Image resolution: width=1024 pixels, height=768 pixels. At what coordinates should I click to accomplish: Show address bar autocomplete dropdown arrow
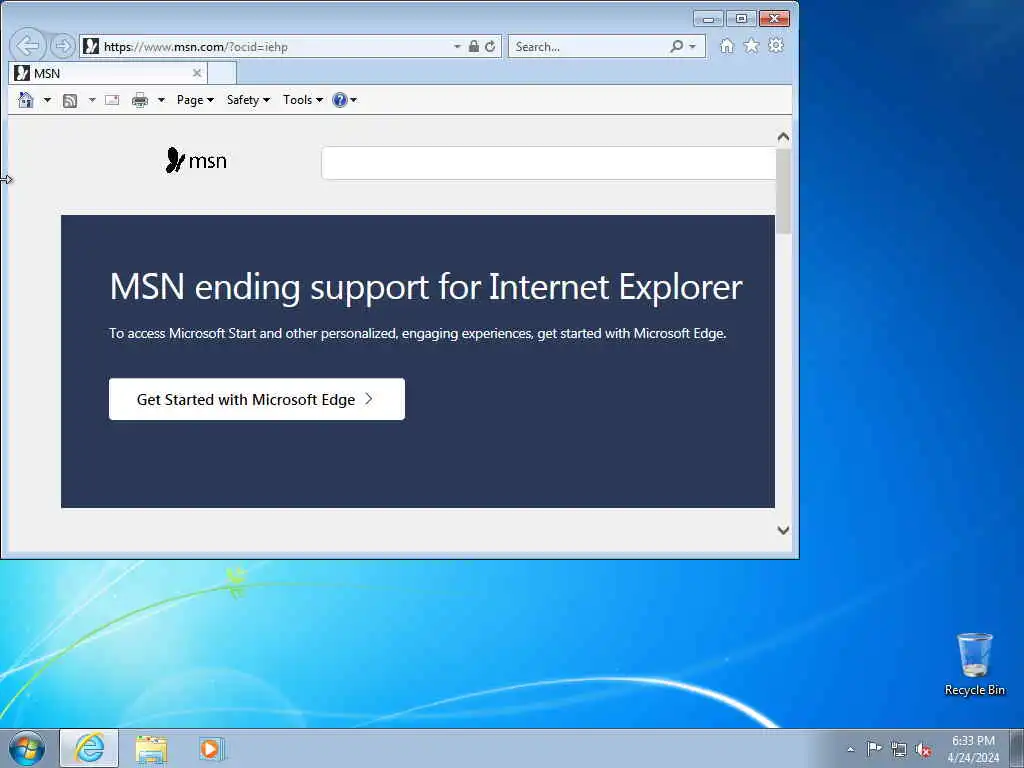(x=457, y=46)
